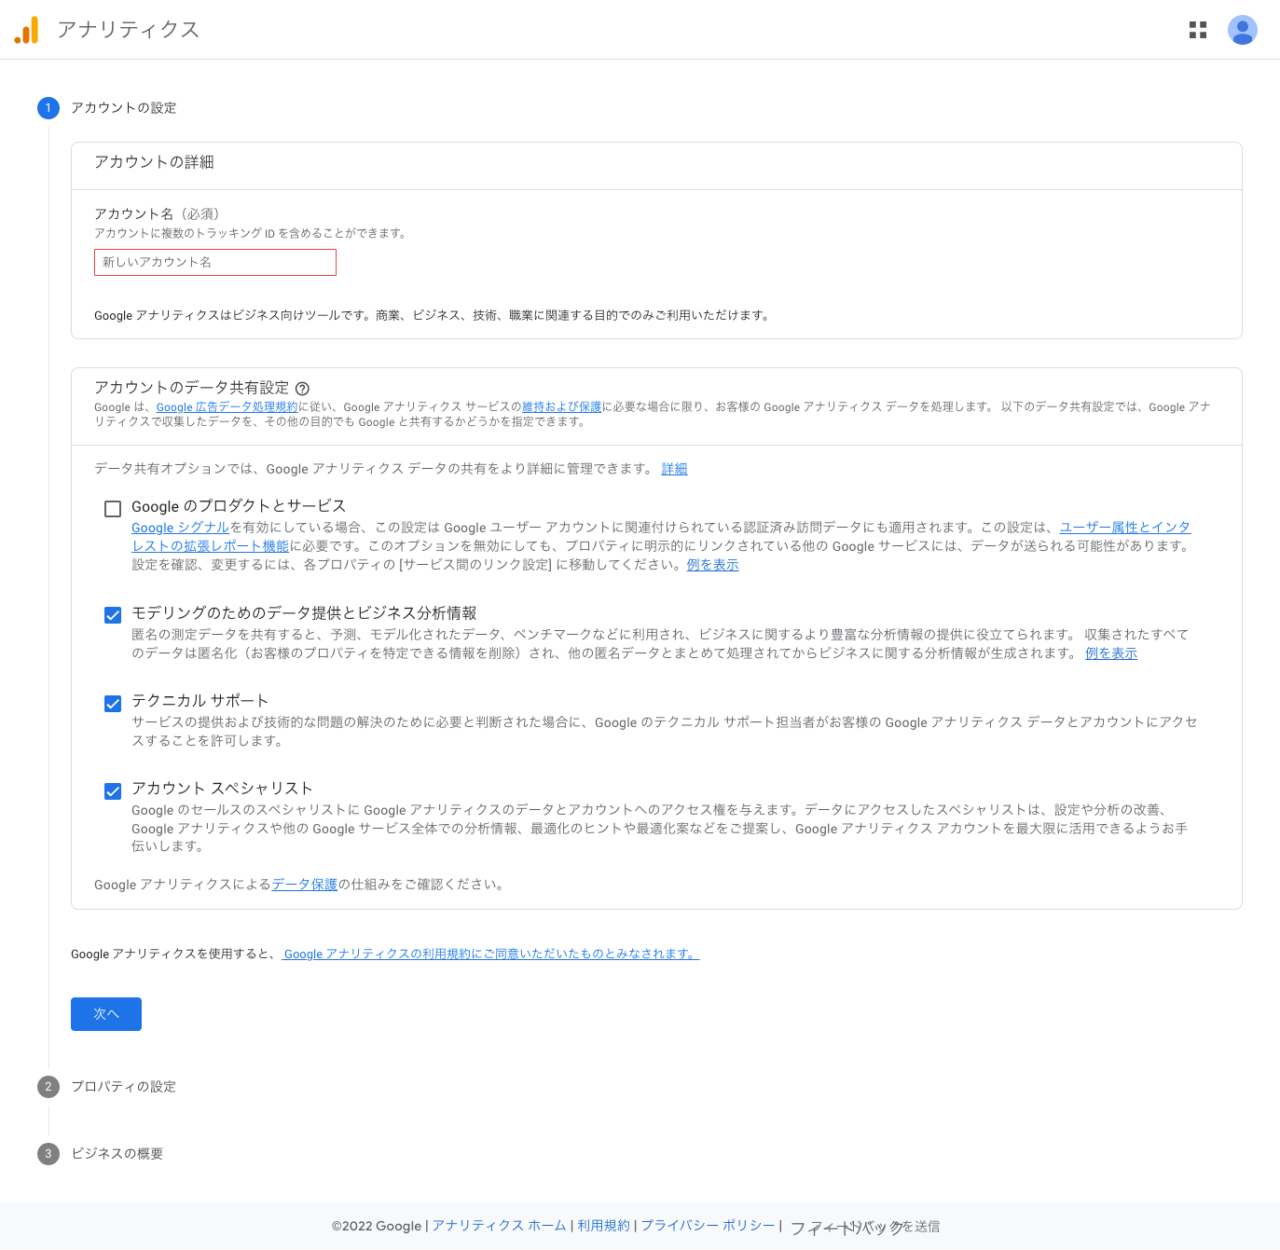Screen dimensions: 1280x1250
Task: Enable the Google のプロダクトとサービス checkbox
Action: click(x=113, y=509)
